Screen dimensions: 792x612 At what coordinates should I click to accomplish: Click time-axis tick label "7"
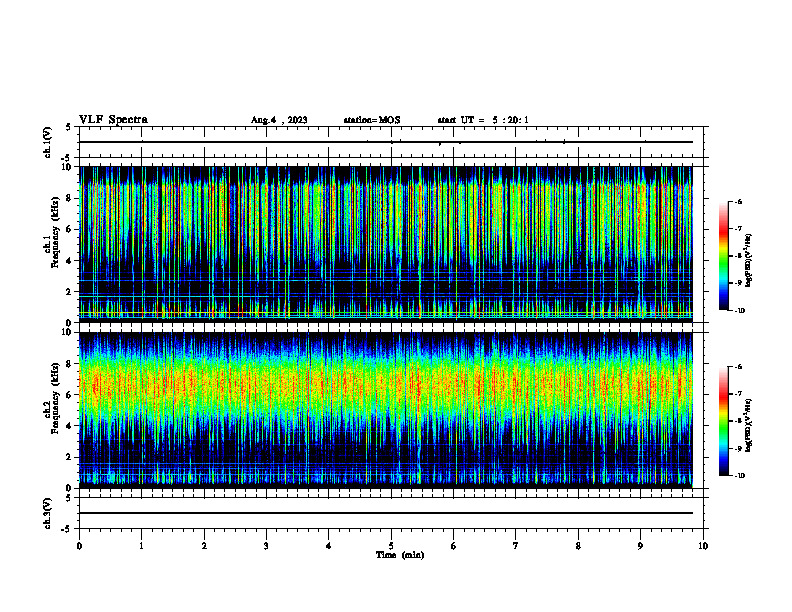click(516, 546)
